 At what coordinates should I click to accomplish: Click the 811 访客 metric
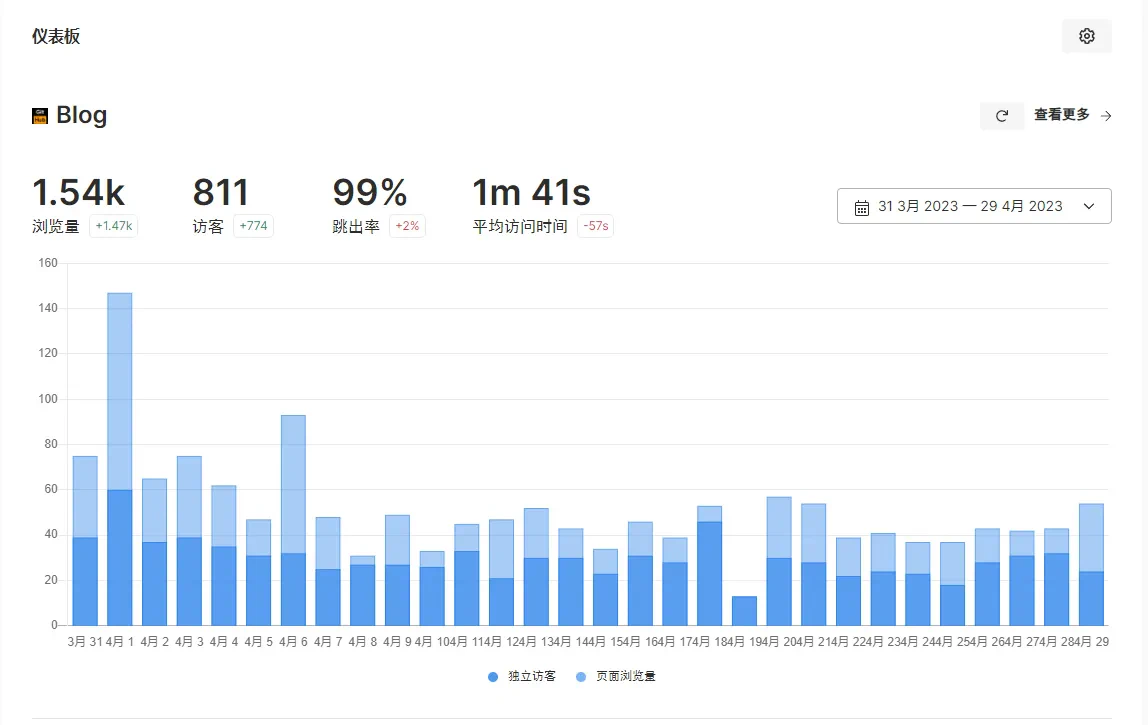click(x=220, y=193)
